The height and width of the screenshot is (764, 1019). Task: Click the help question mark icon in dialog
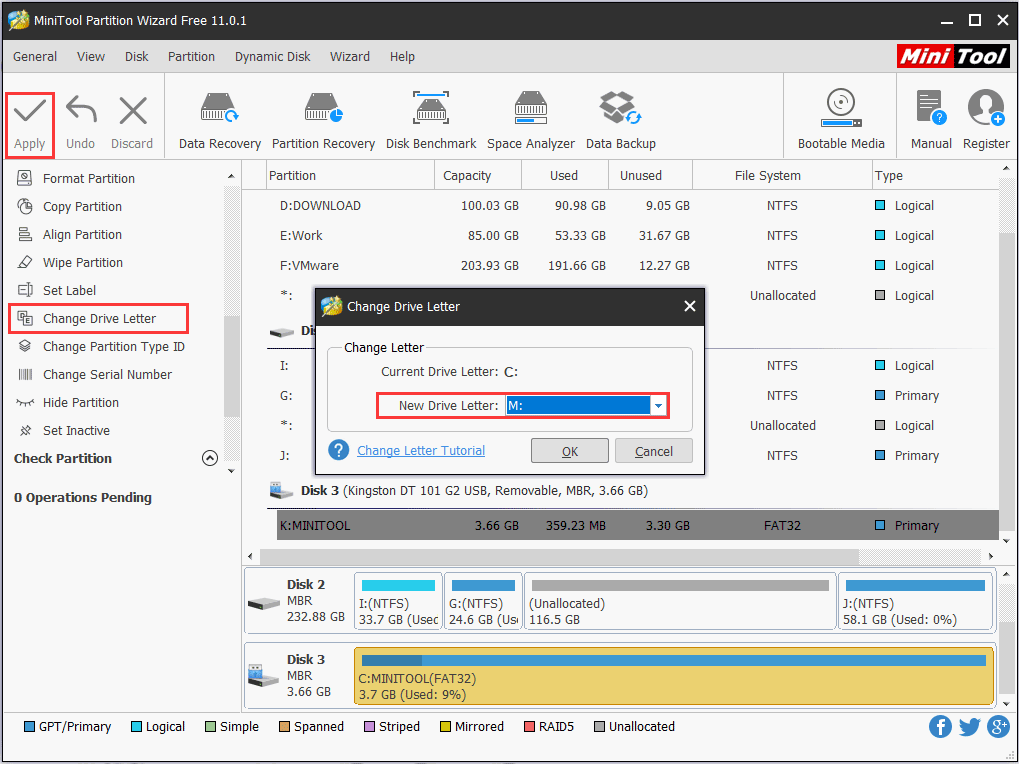coord(339,450)
